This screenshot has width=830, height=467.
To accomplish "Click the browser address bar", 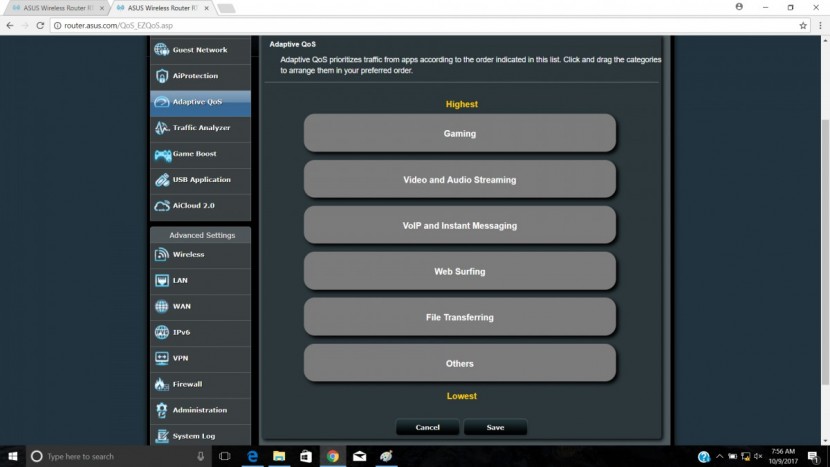I will pyautogui.click(x=400, y=25).
